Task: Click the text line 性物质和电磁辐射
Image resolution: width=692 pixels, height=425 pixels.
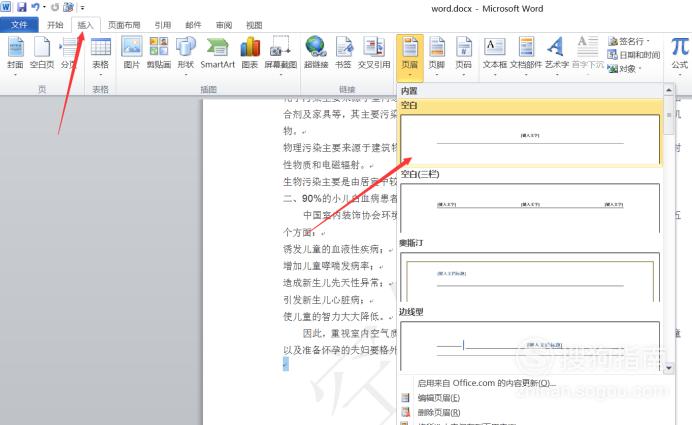Action: 325,165
